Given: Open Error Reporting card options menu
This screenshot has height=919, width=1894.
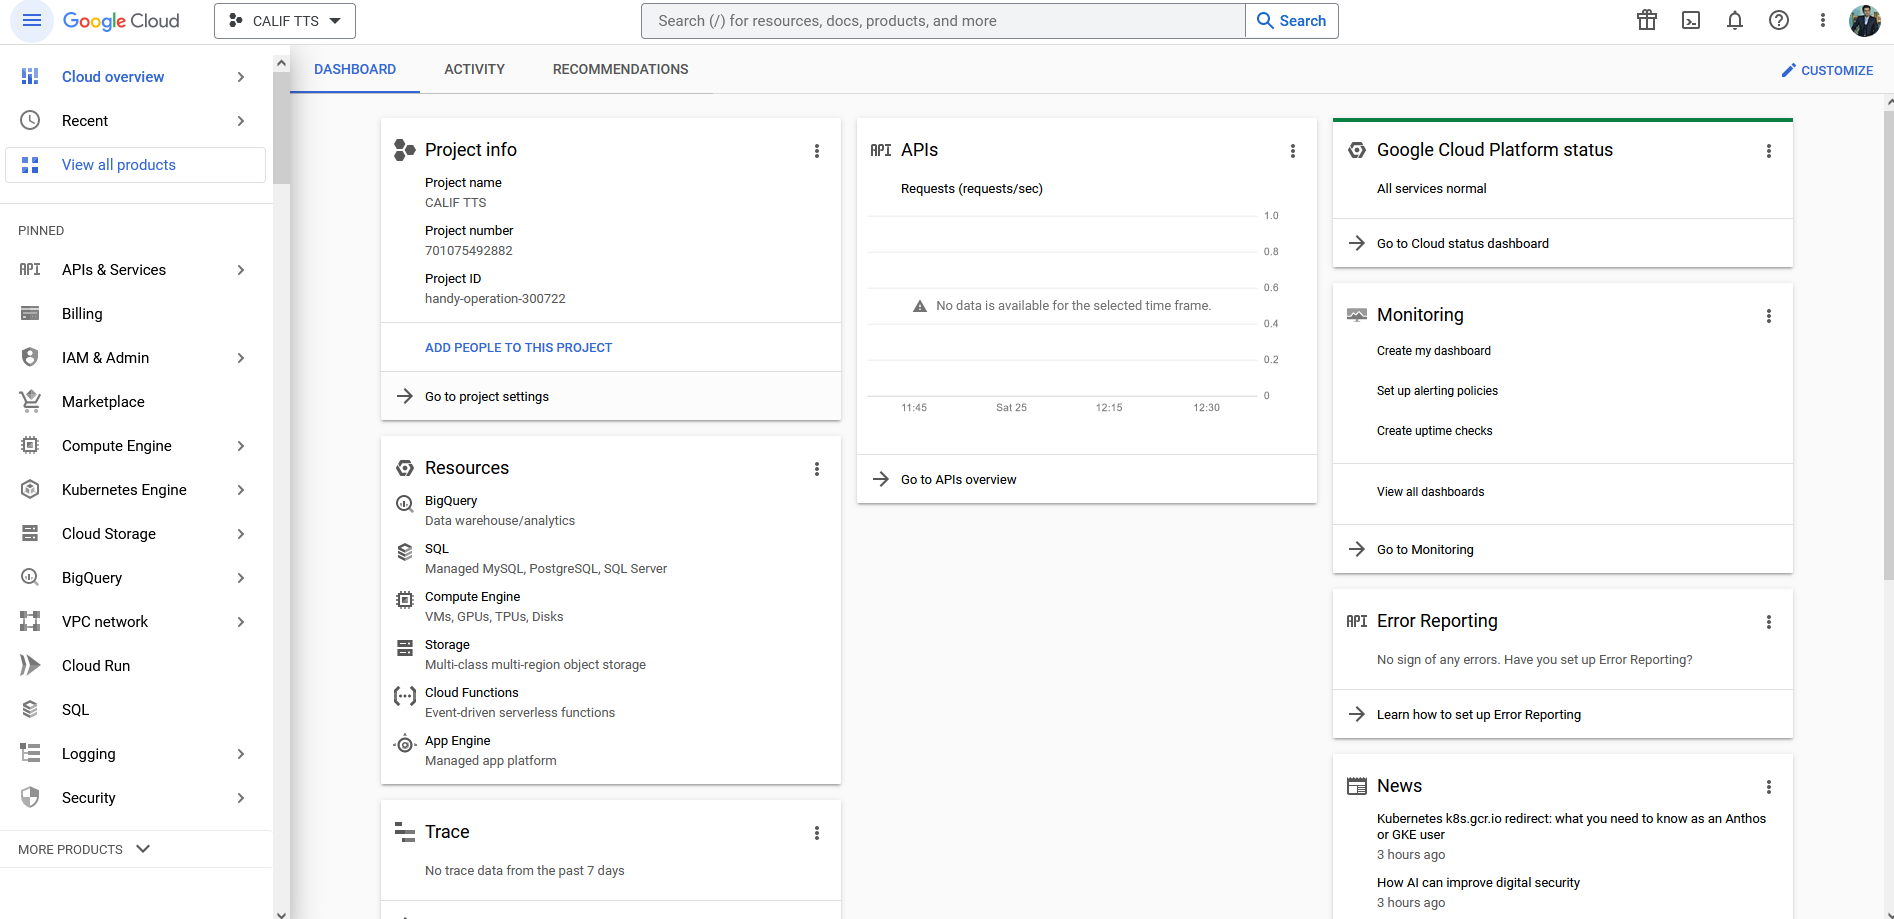Looking at the screenshot, I should (x=1769, y=622).
